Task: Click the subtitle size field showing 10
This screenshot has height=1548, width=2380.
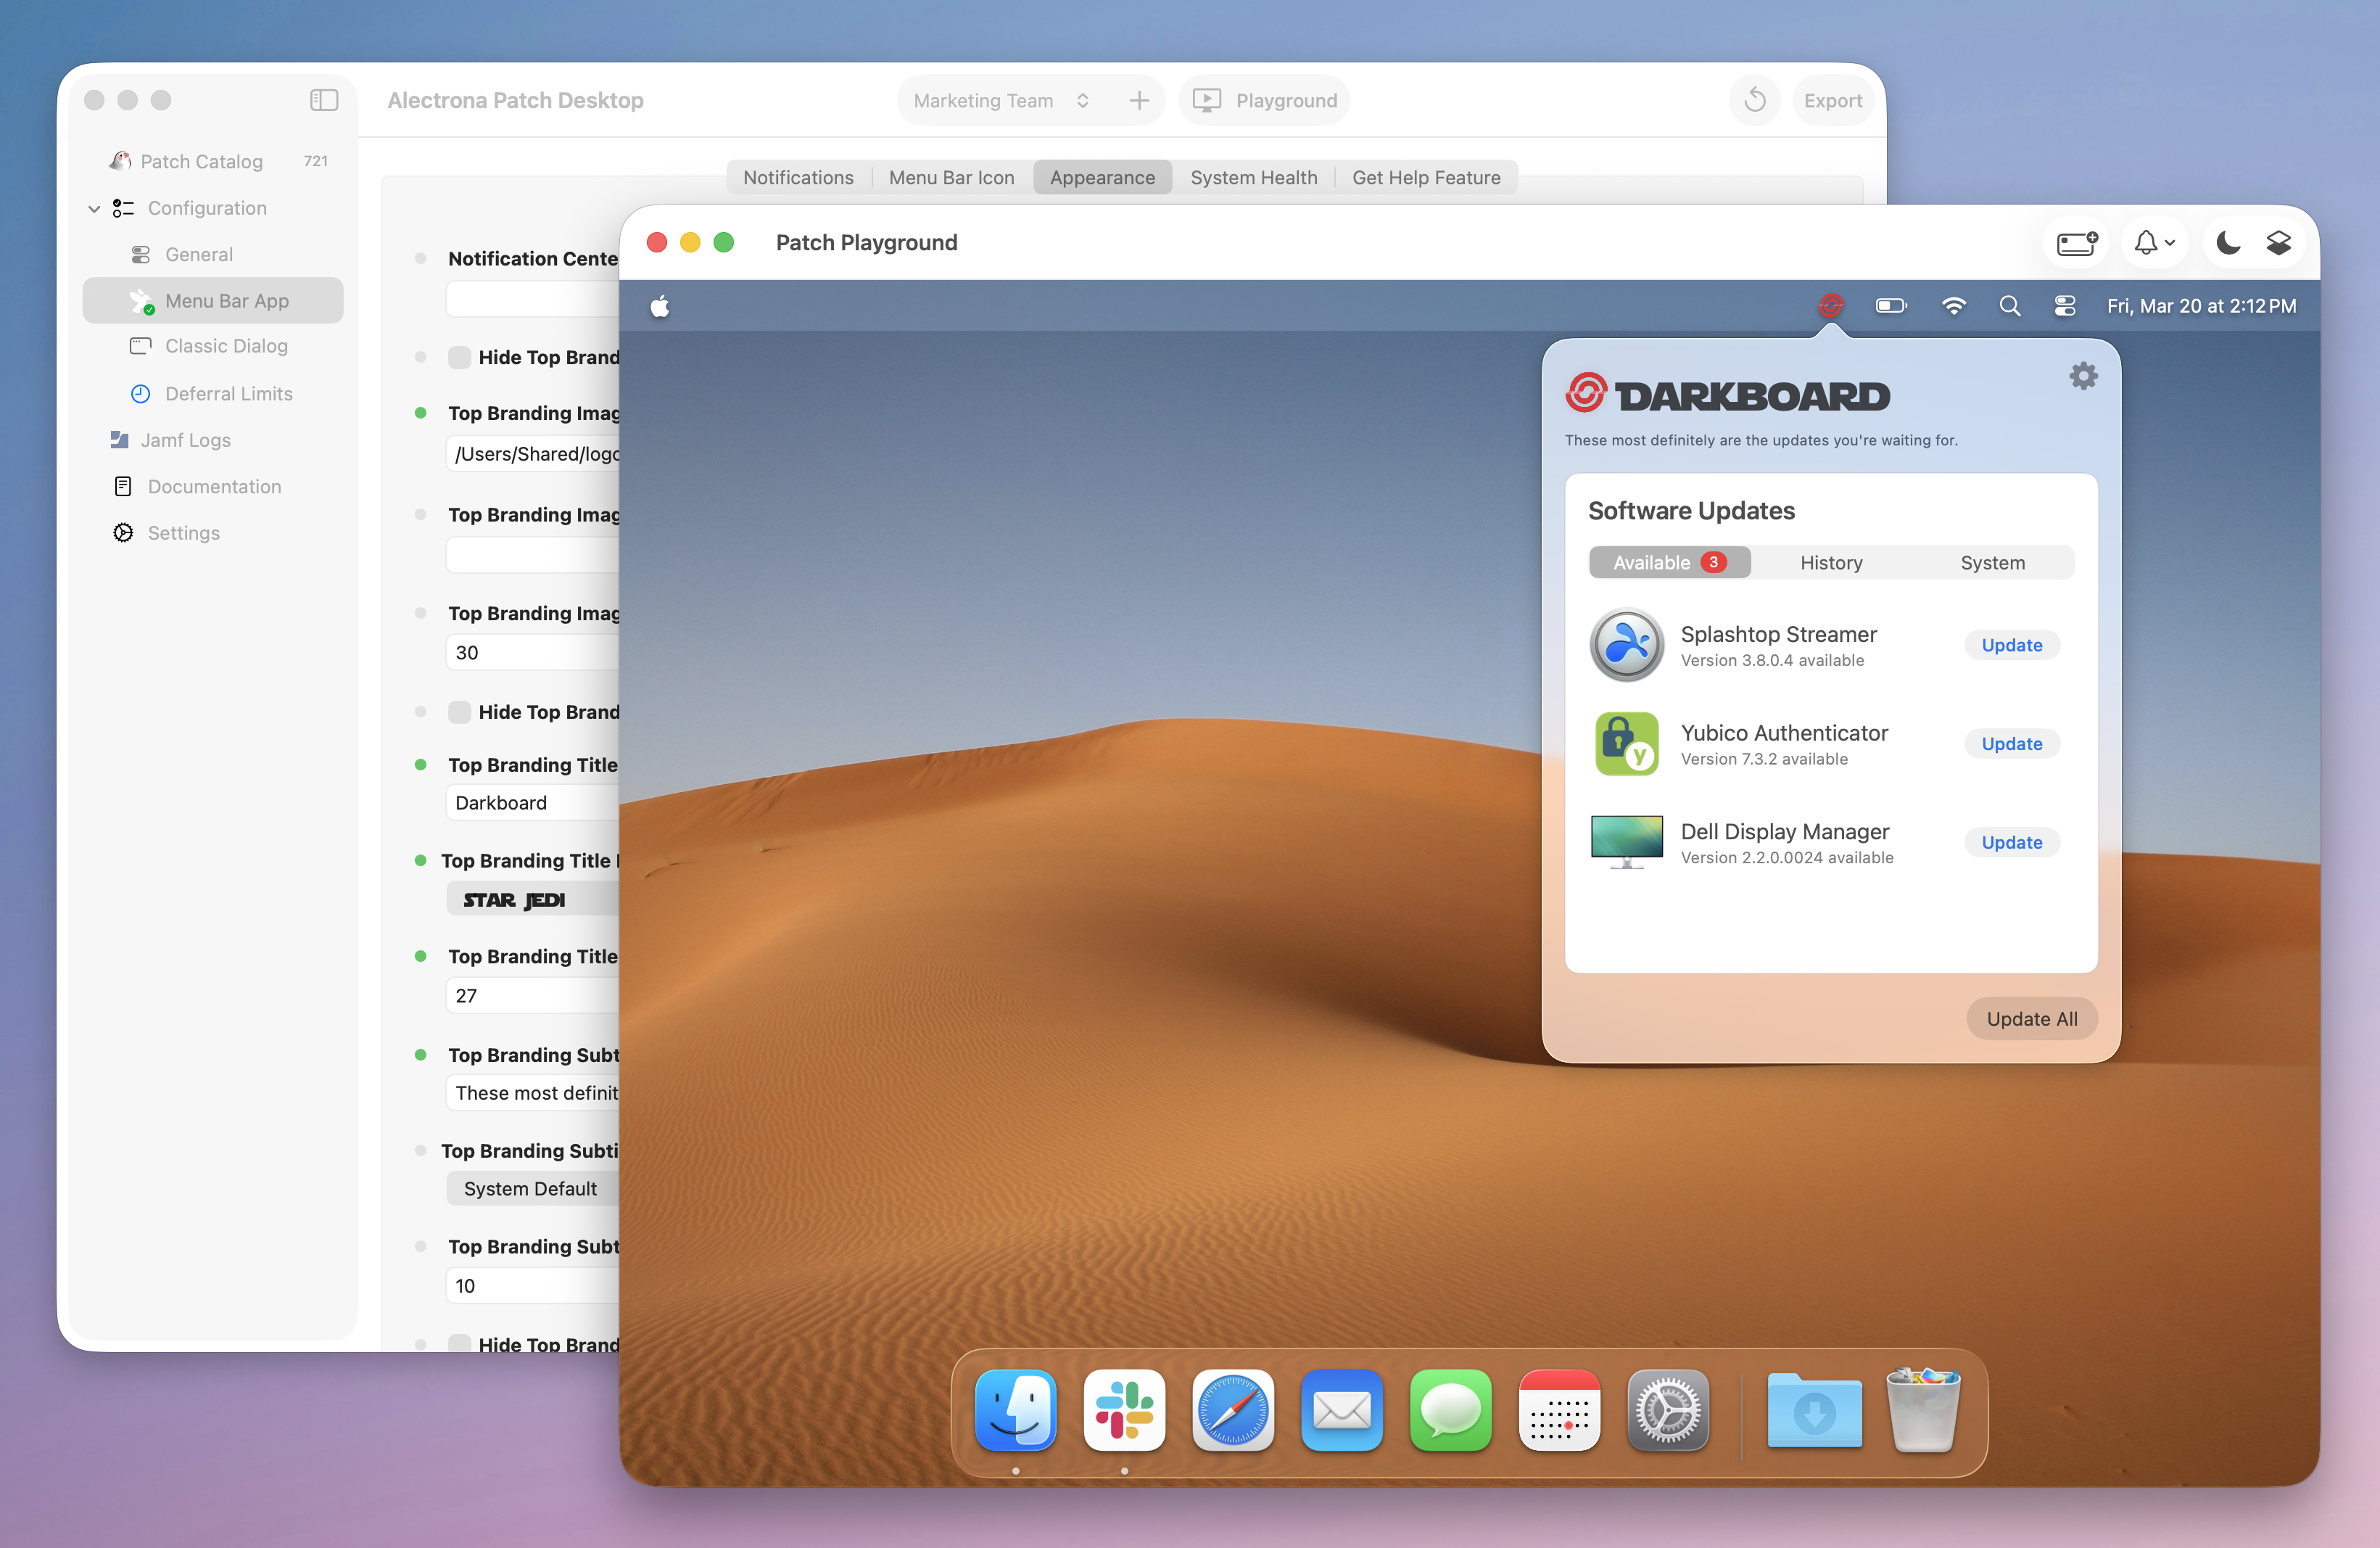Action: pos(534,1285)
